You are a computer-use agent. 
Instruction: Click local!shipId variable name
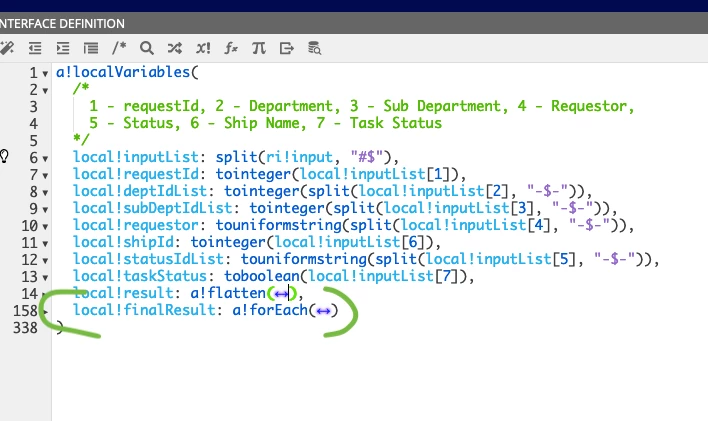123,242
